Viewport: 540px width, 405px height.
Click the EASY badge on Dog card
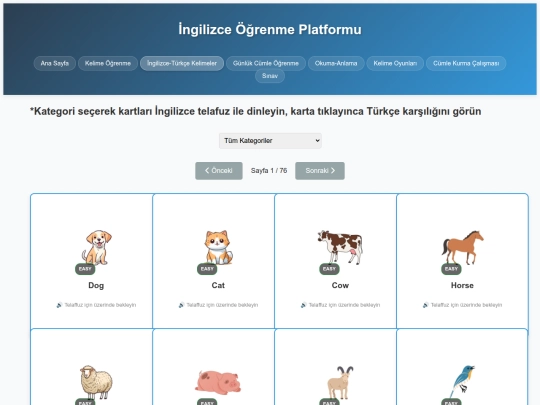(85, 269)
